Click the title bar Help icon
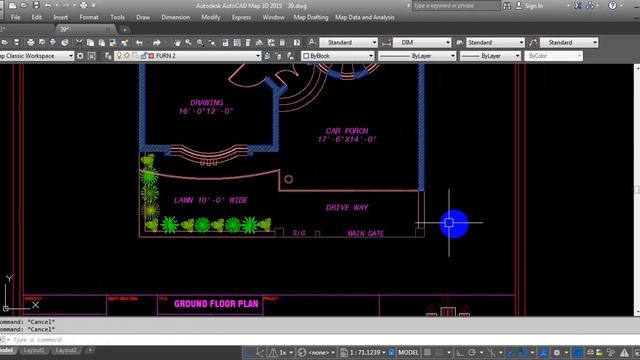The height and width of the screenshot is (360, 640). point(612,6)
